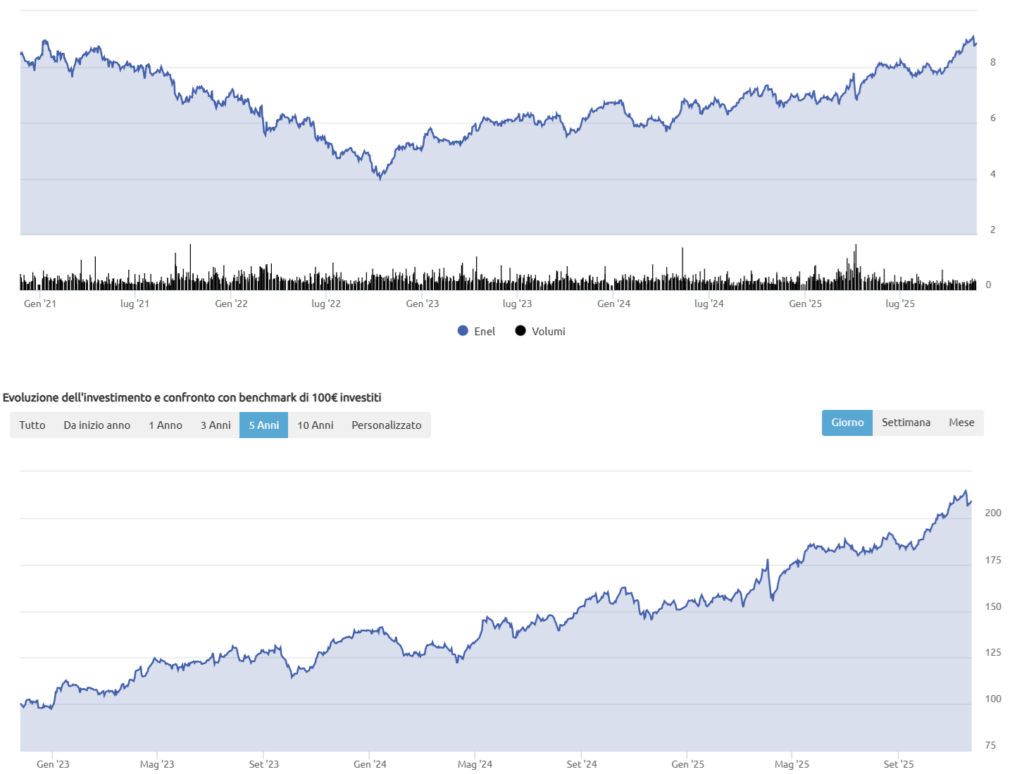Select the Da inizio anno range
Viewport: 1024px width, 774px height.
point(97,425)
